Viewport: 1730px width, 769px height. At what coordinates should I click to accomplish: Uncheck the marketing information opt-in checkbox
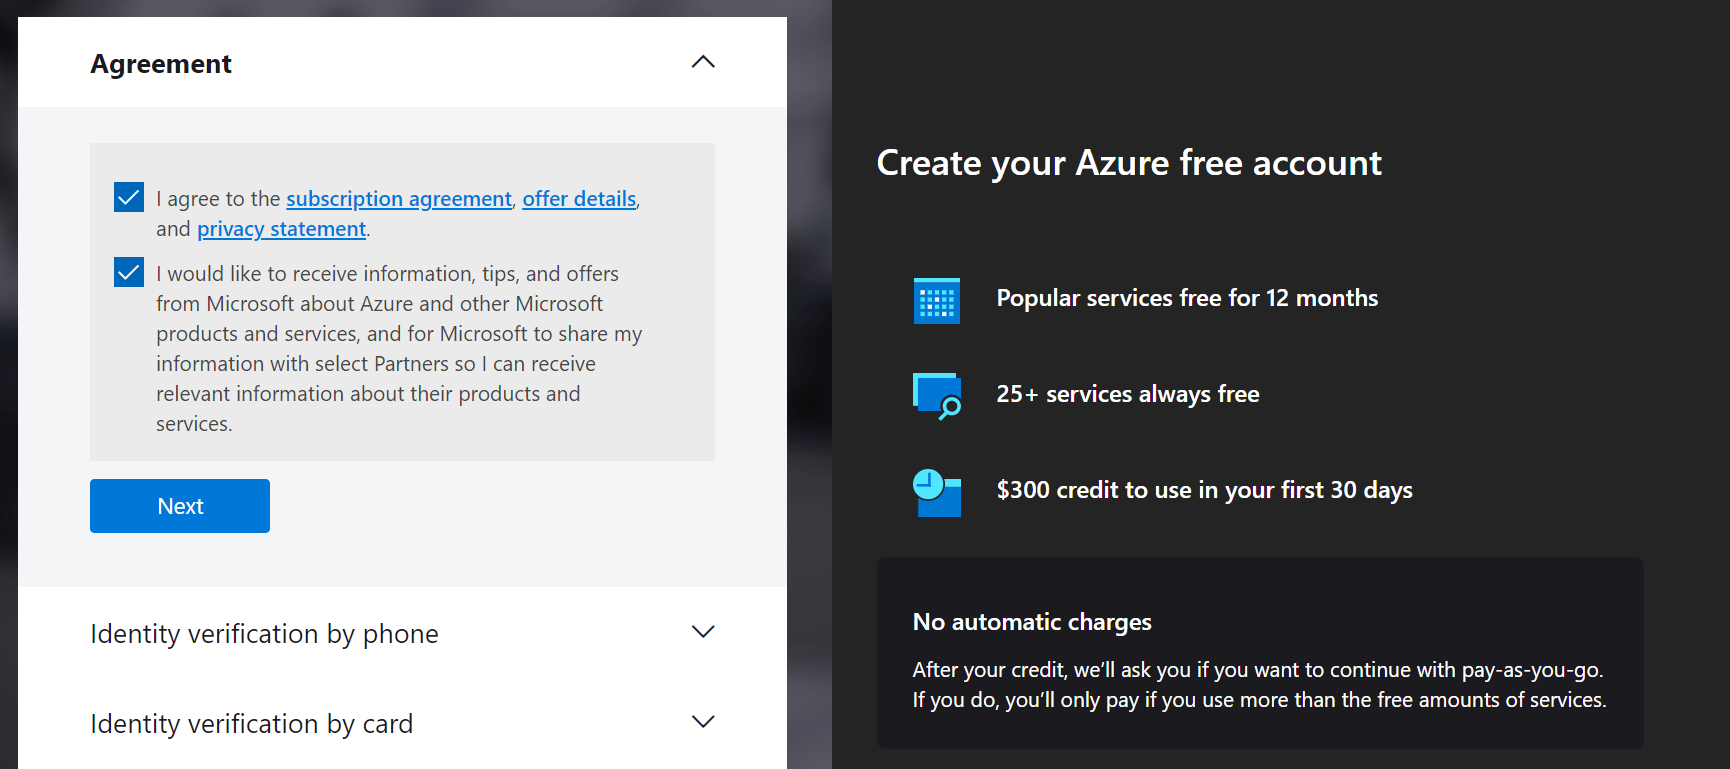(129, 272)
